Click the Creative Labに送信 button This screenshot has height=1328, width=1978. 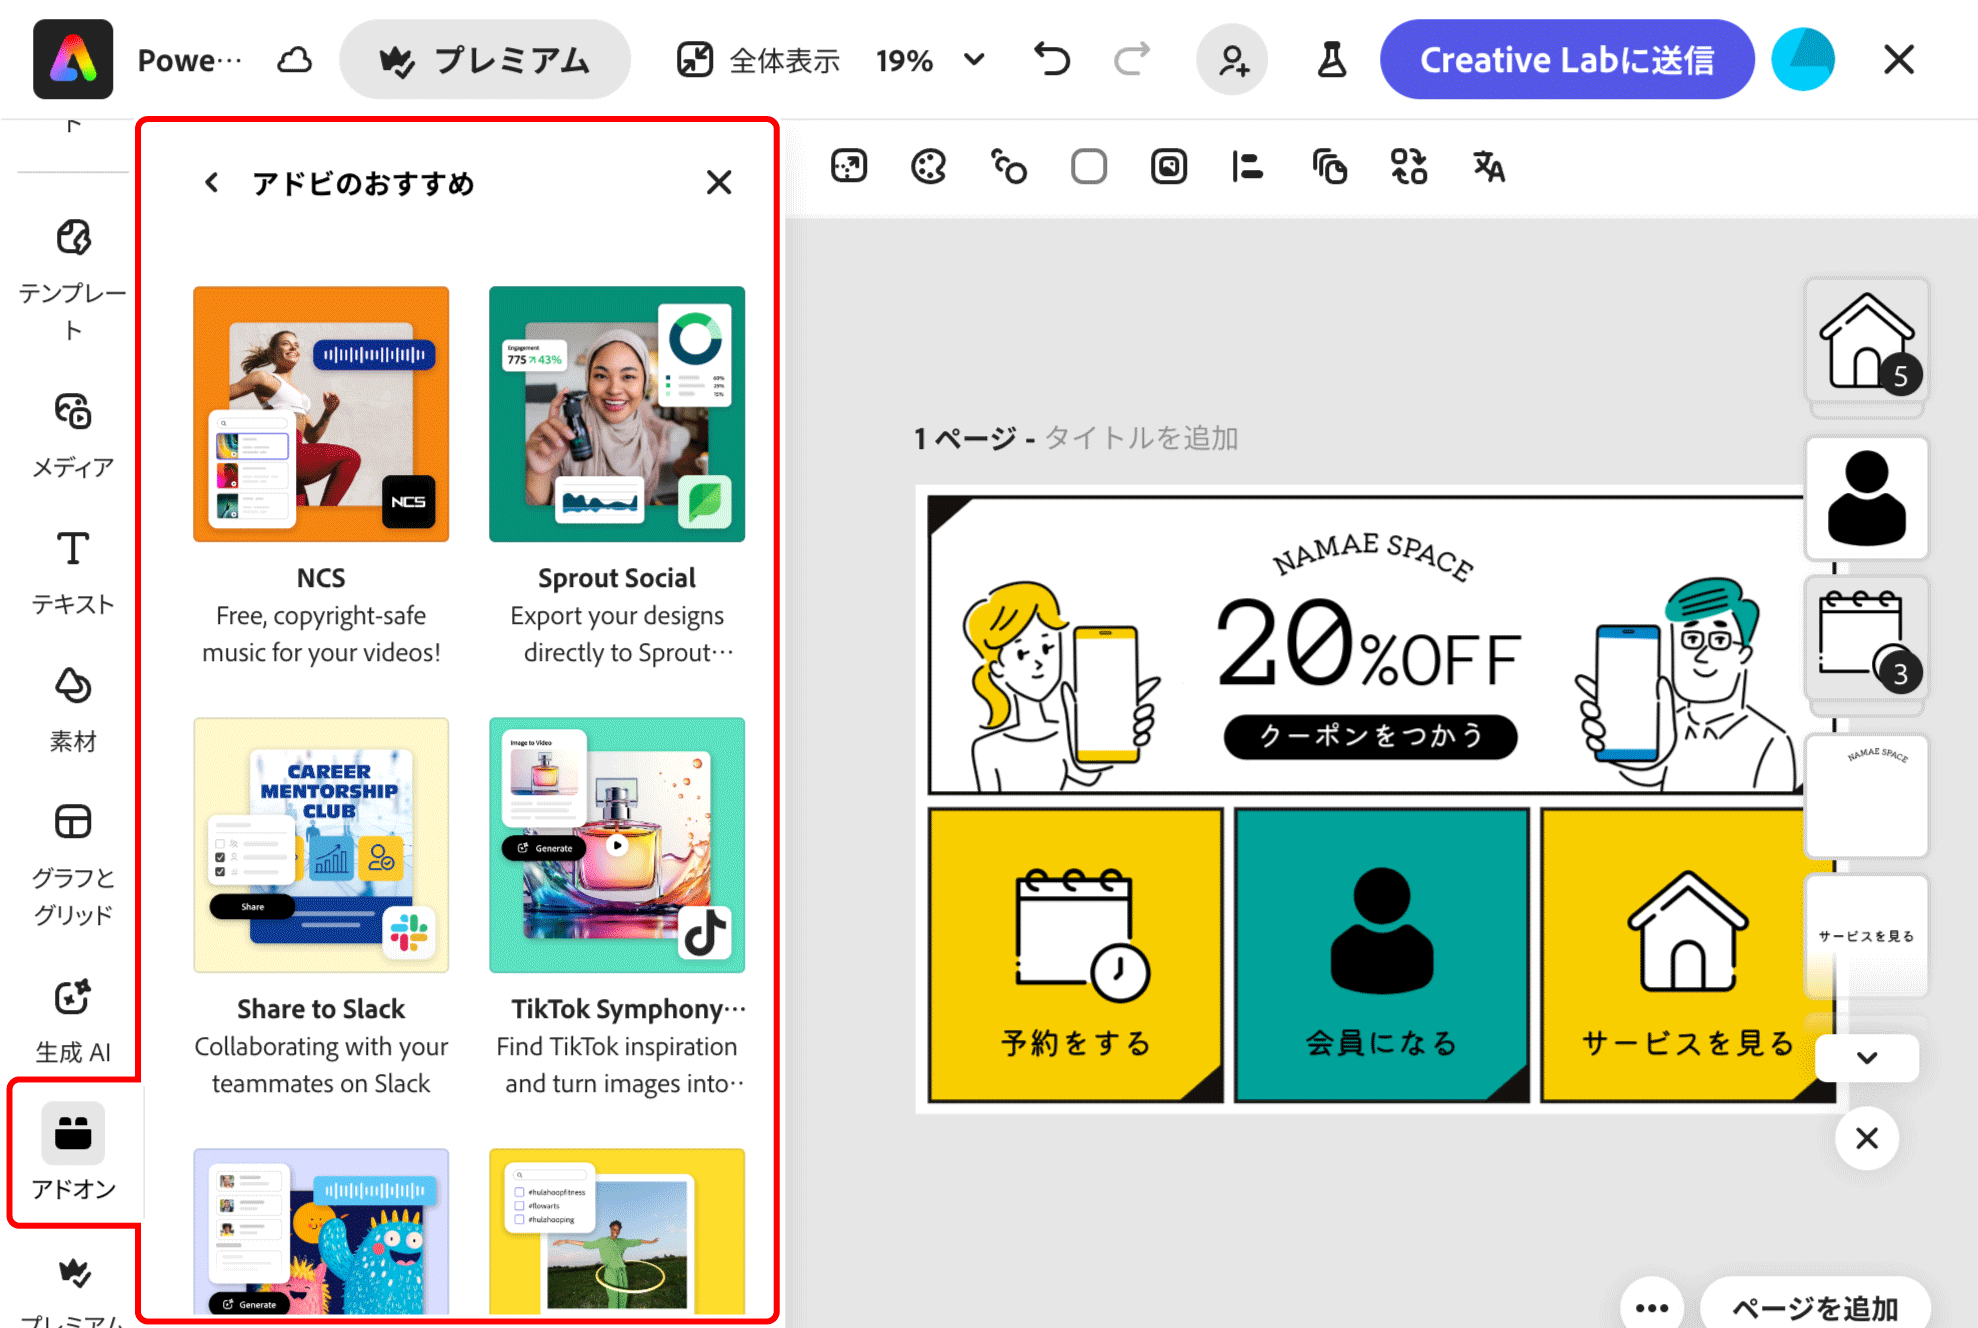1566,59
